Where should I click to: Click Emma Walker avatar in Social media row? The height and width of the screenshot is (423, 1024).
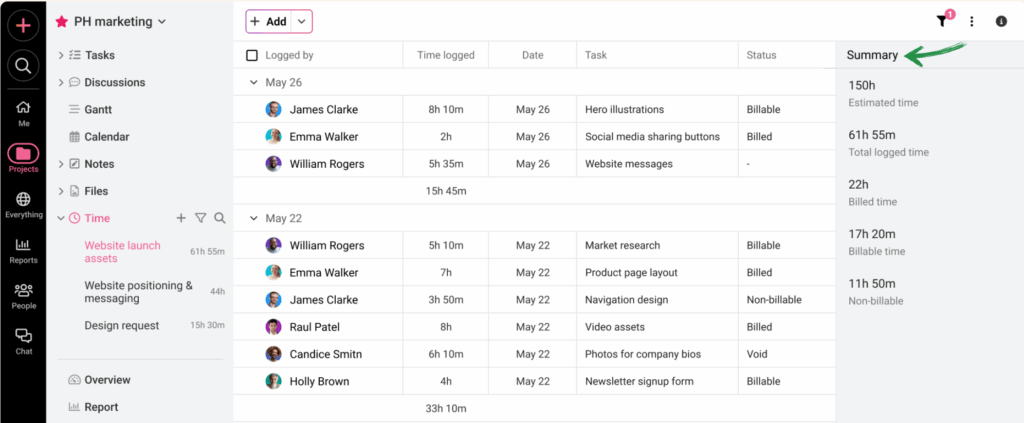point(274,136)
